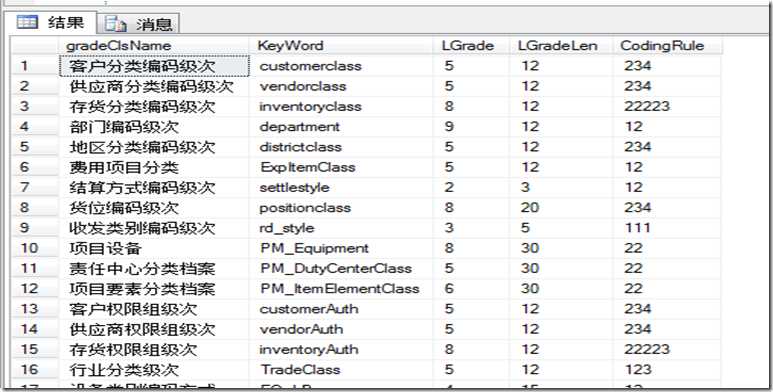Click the cell 存货分类编码级次
773x392 pixels.
pos(154,107)
